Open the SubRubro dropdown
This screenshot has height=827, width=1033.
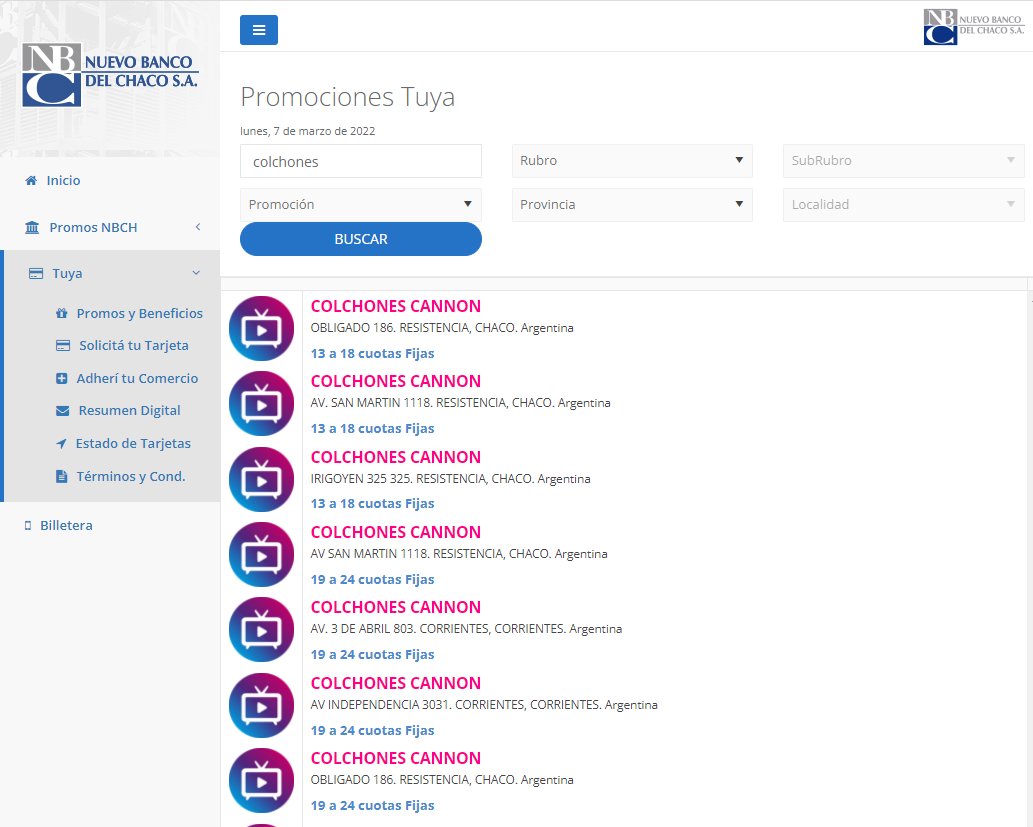903,161
